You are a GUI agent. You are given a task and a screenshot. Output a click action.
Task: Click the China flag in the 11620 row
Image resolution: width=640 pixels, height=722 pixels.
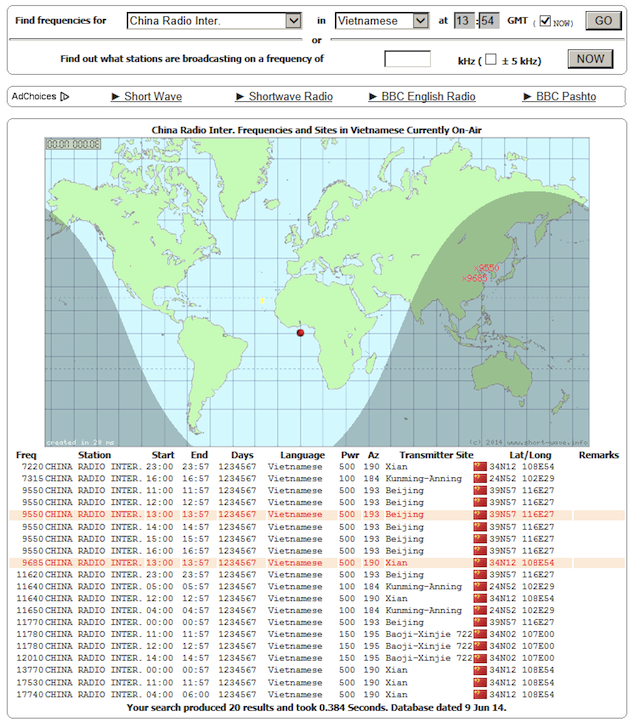coord(480,575)
